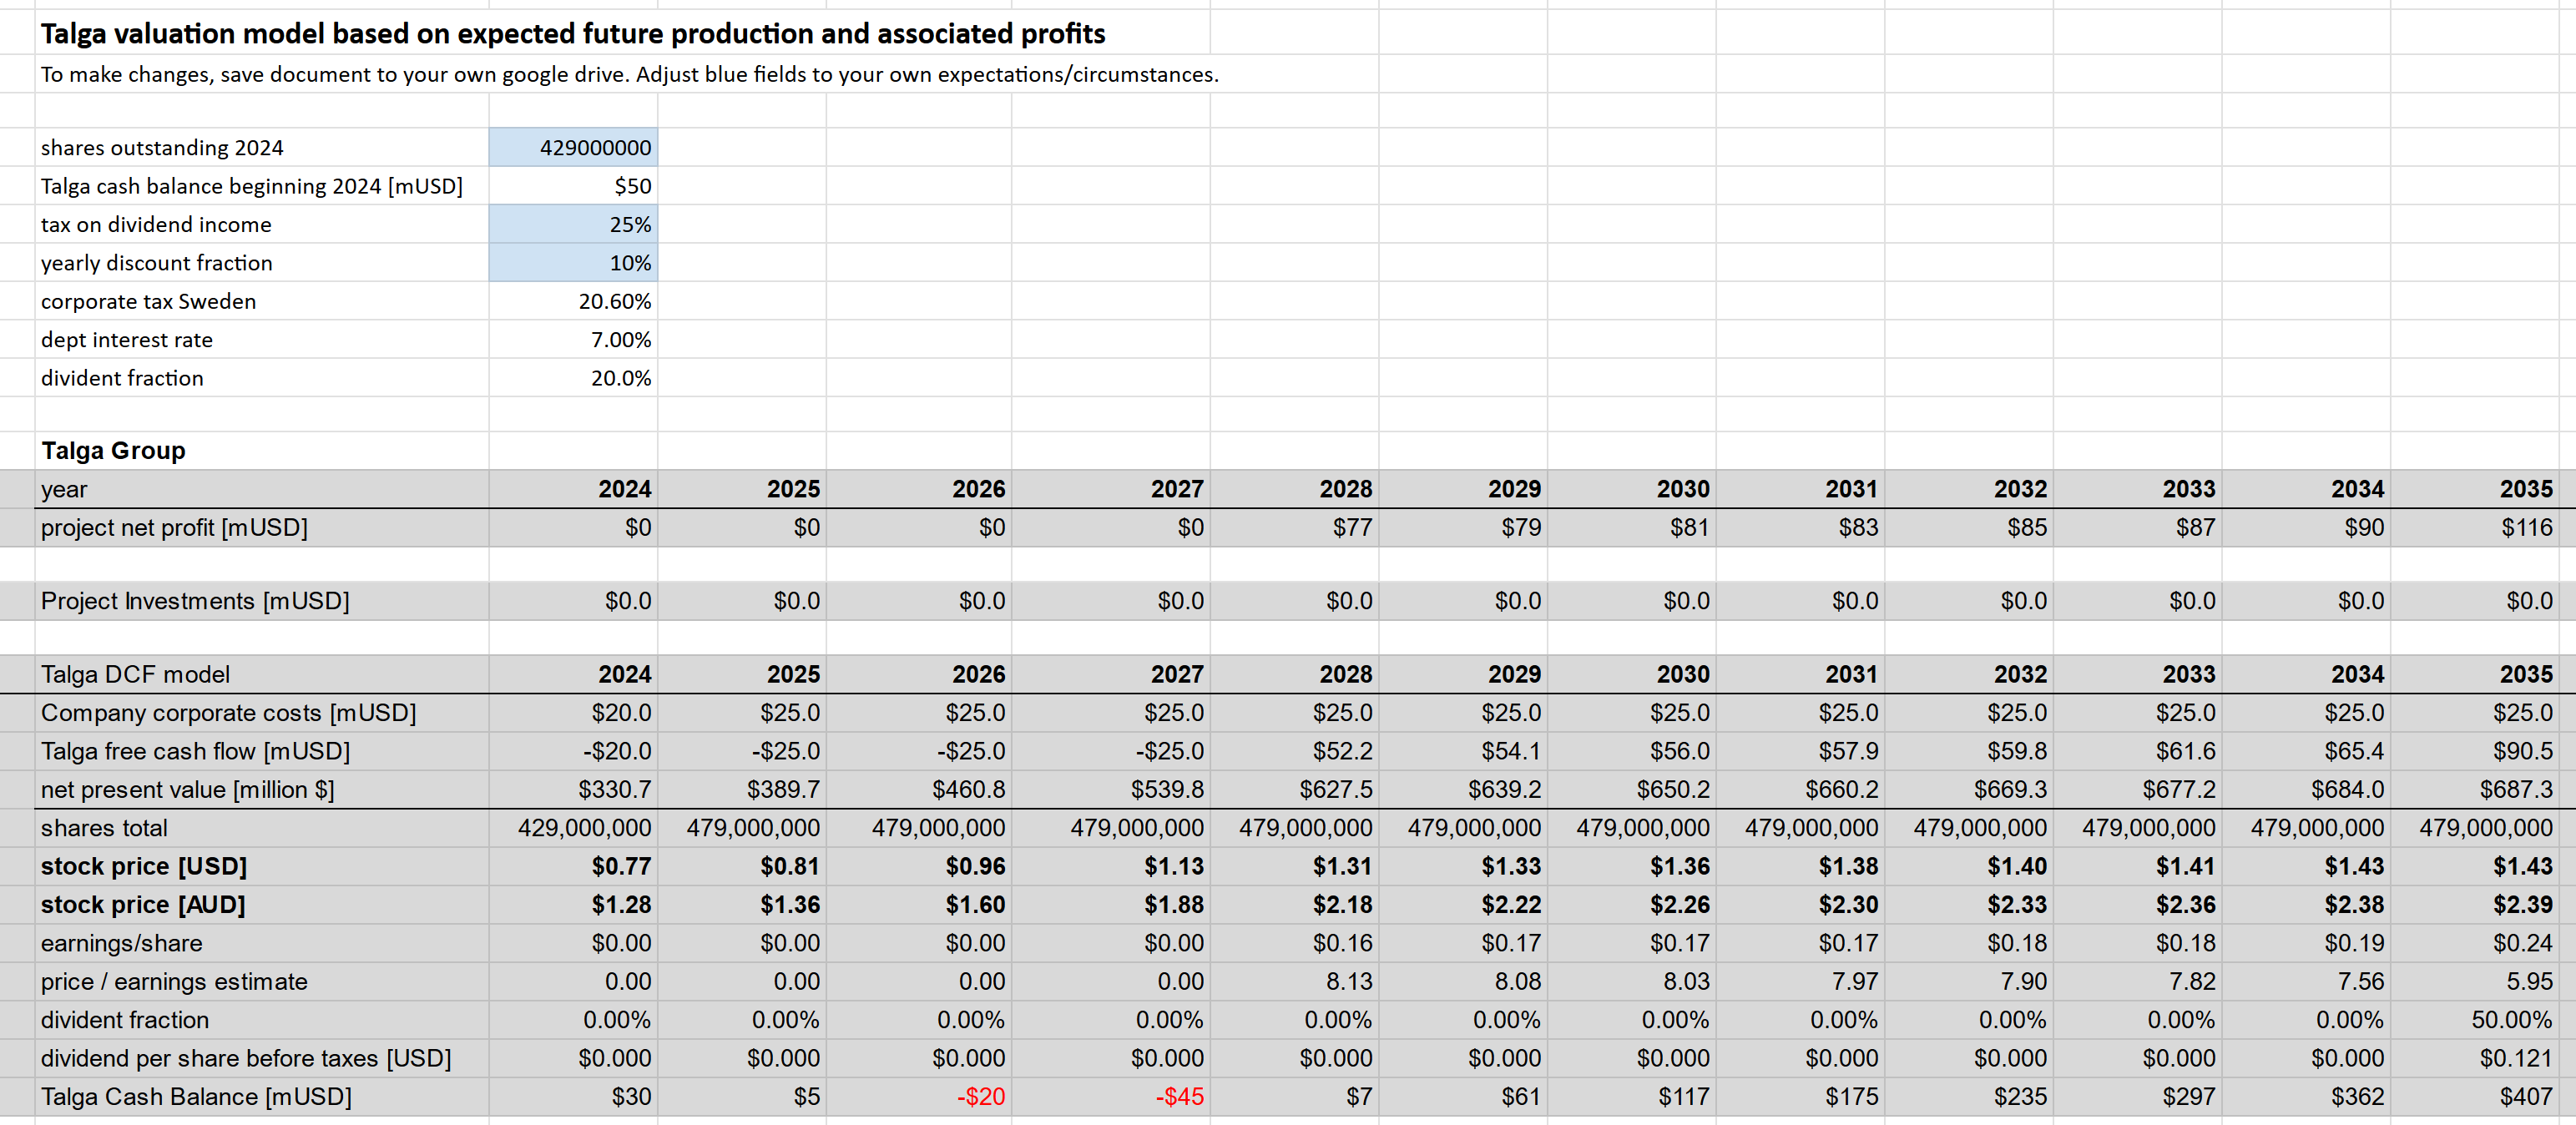The width and height of the screenshot is (2576, 1125).
Task: Select the yearly discount fraction 10% cell
Action: [573, 263]
